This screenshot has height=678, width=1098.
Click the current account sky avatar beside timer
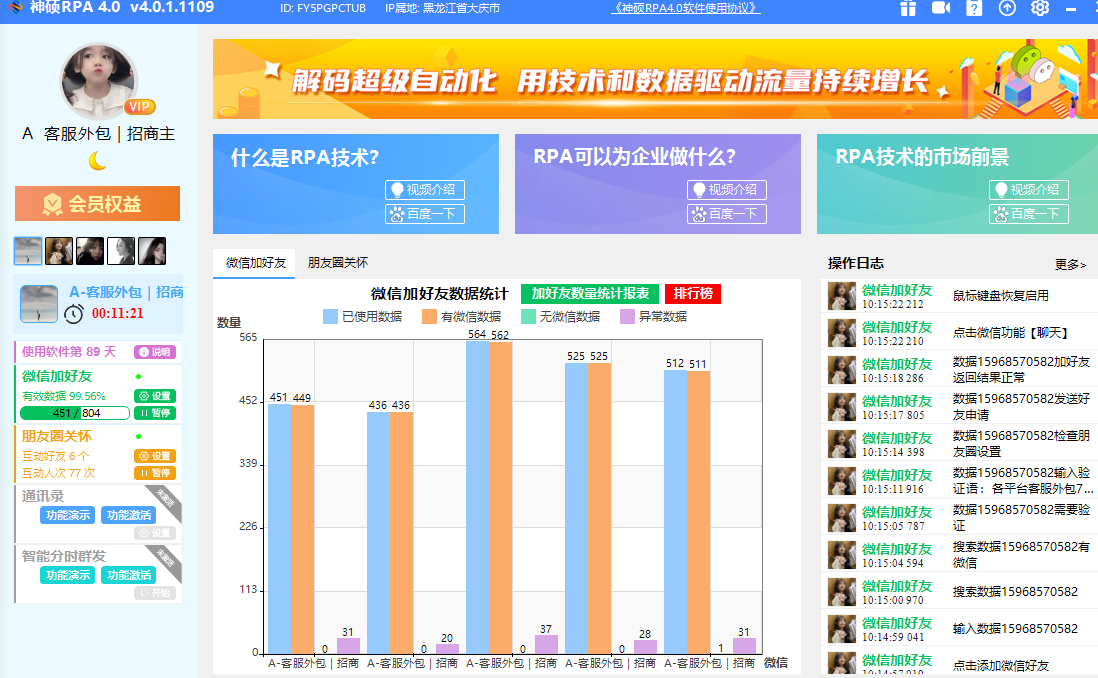(x=39, y=304)
